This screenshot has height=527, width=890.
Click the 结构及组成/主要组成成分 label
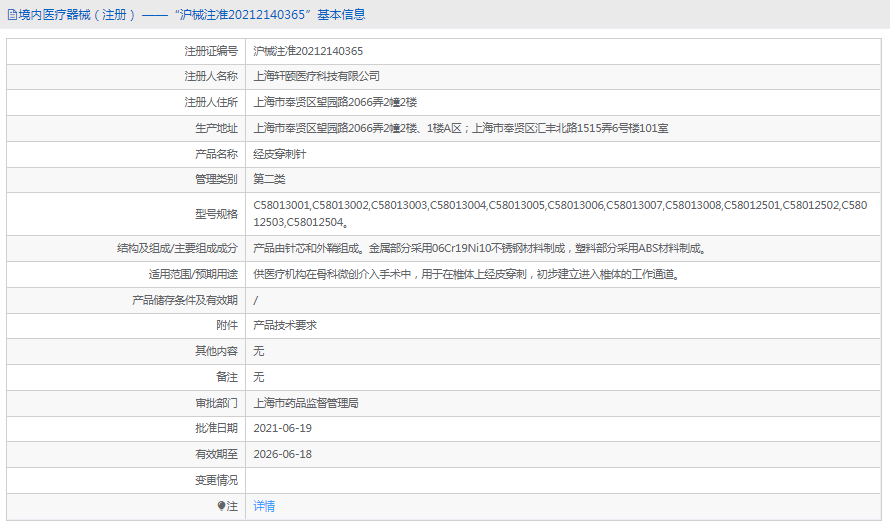click(178, 248)
